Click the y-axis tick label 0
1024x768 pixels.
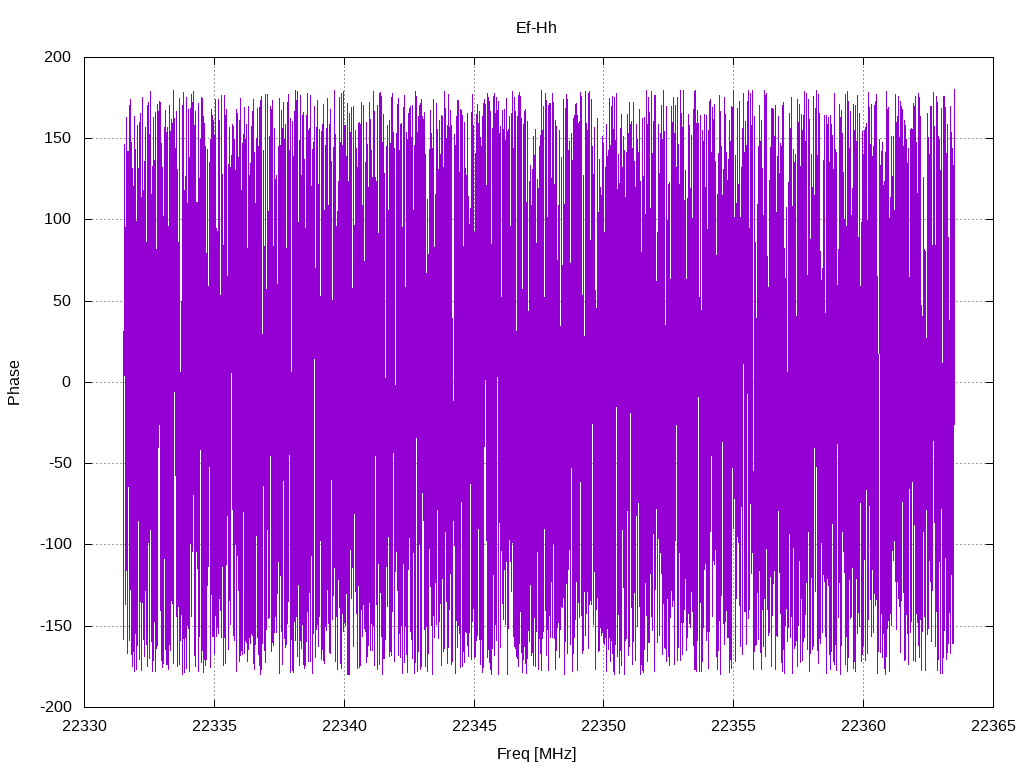[67, 382]
